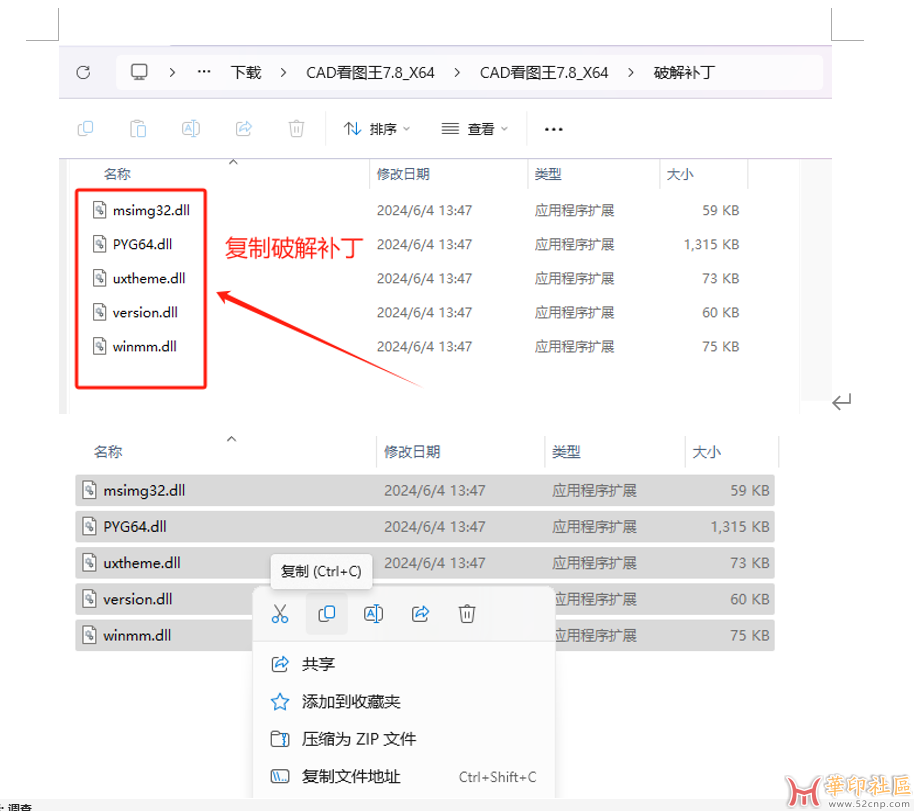
Task: Sort by lower 修改日期 column header
Action: 412,452
